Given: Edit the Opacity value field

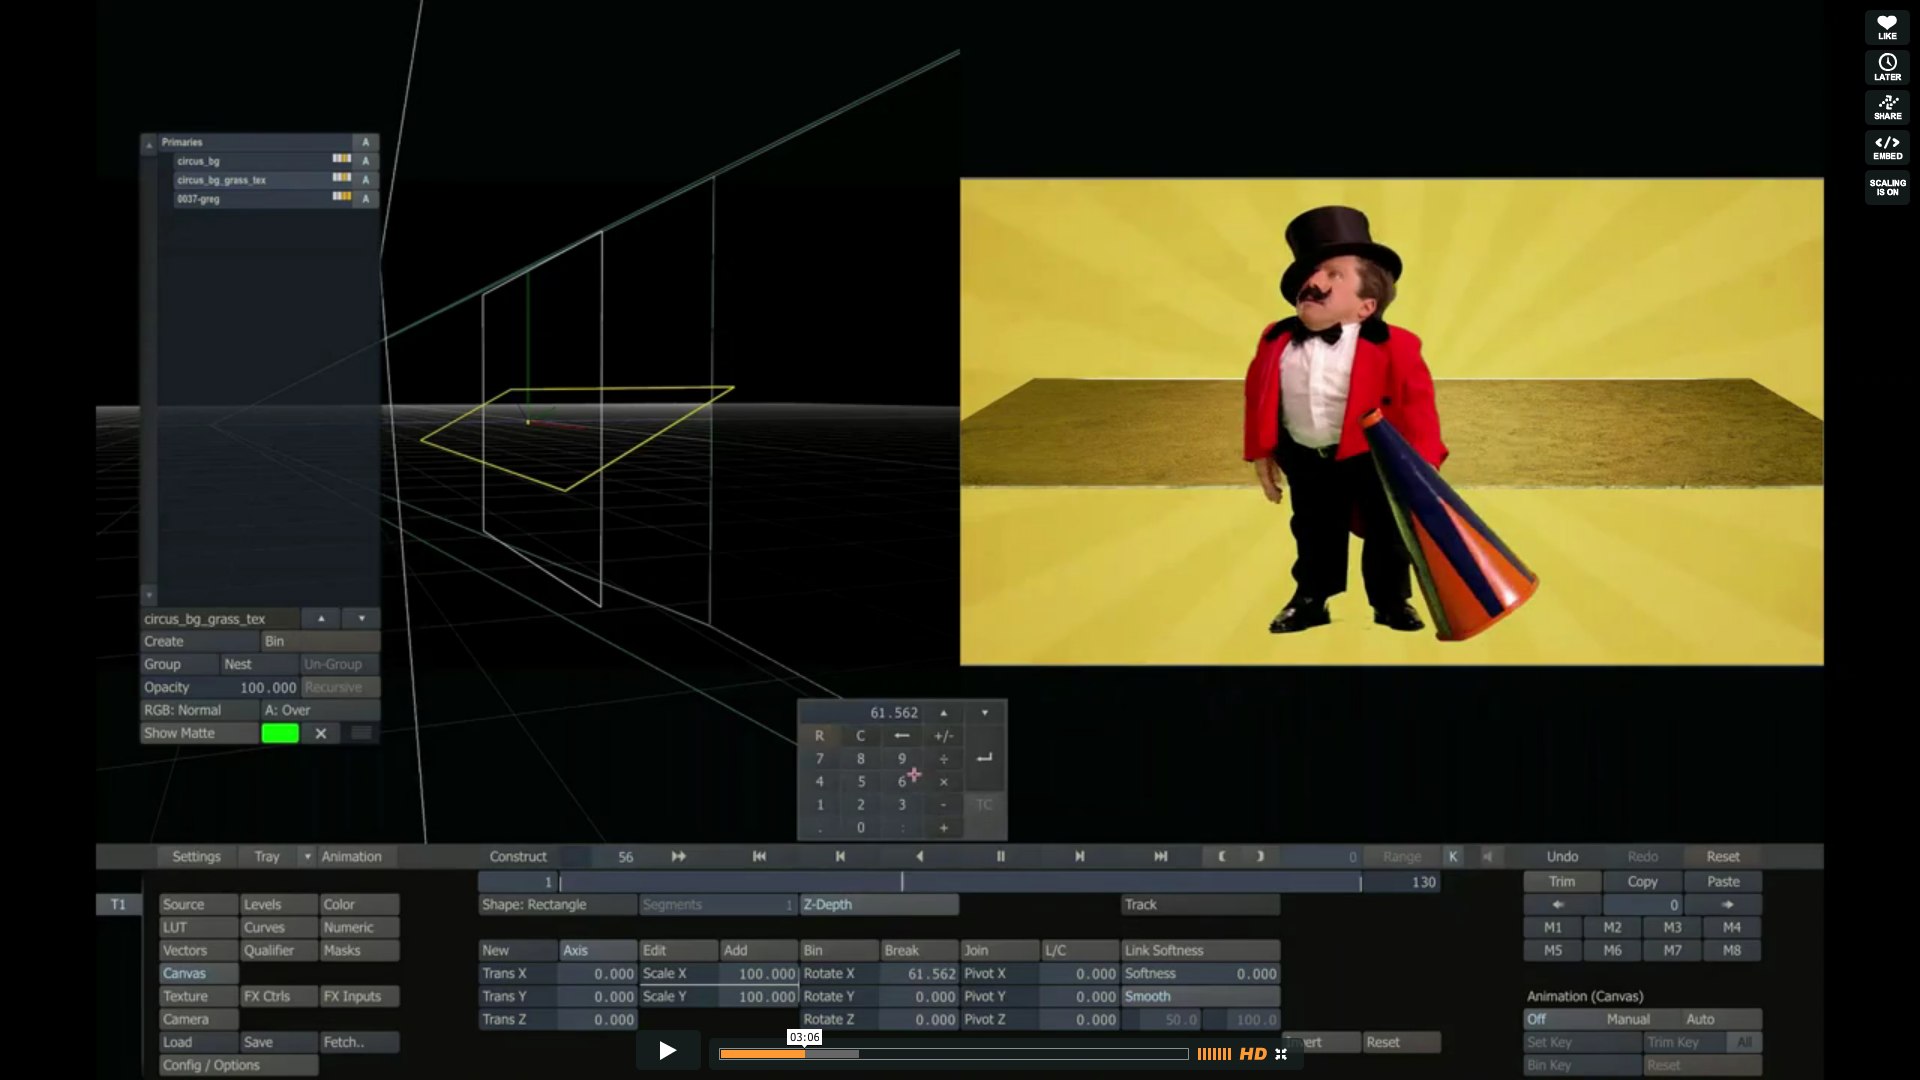Looking at the screenshot, I should (x=260, y=687).
